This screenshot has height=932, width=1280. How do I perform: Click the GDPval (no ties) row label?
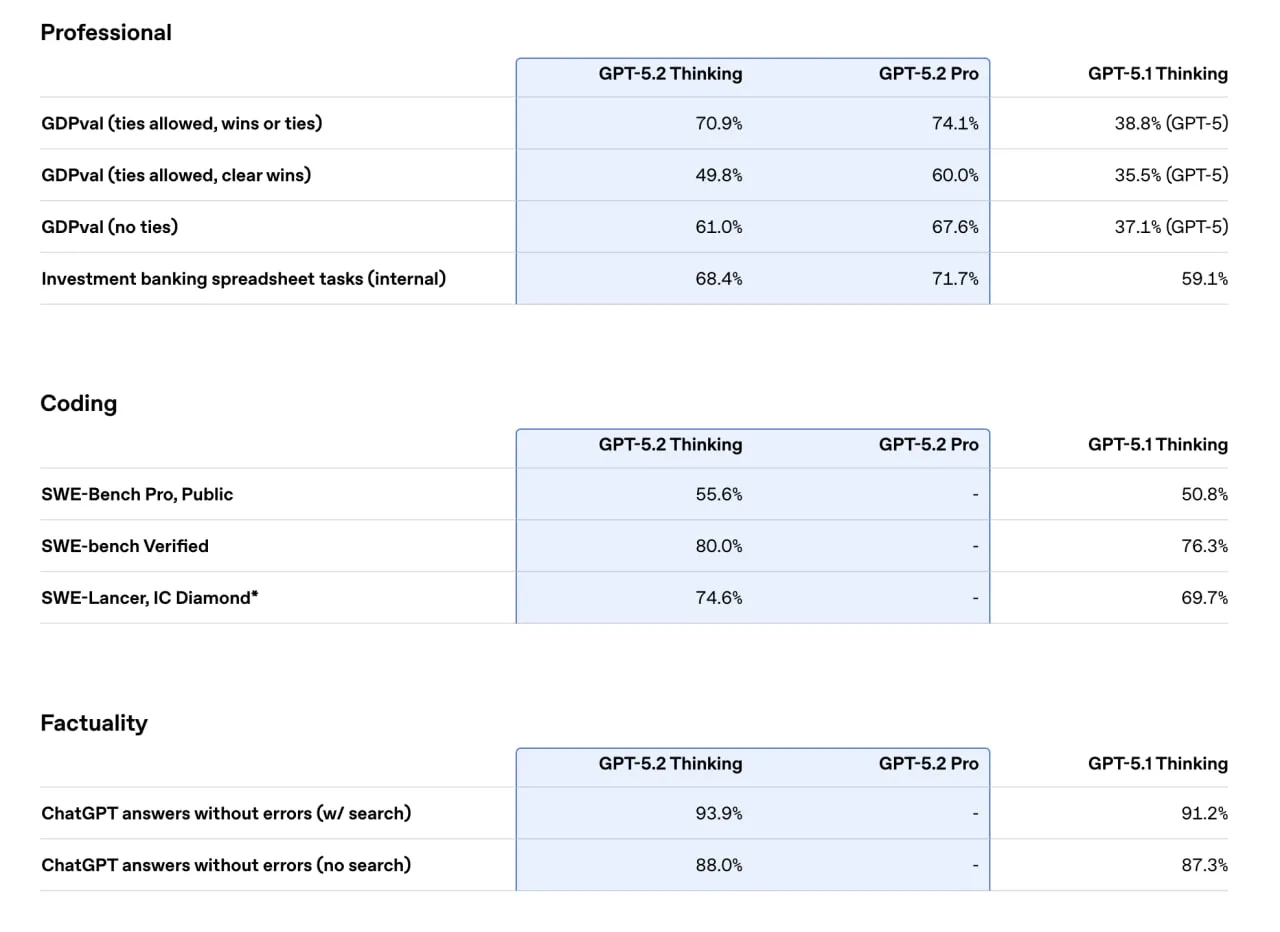(110, 227)
